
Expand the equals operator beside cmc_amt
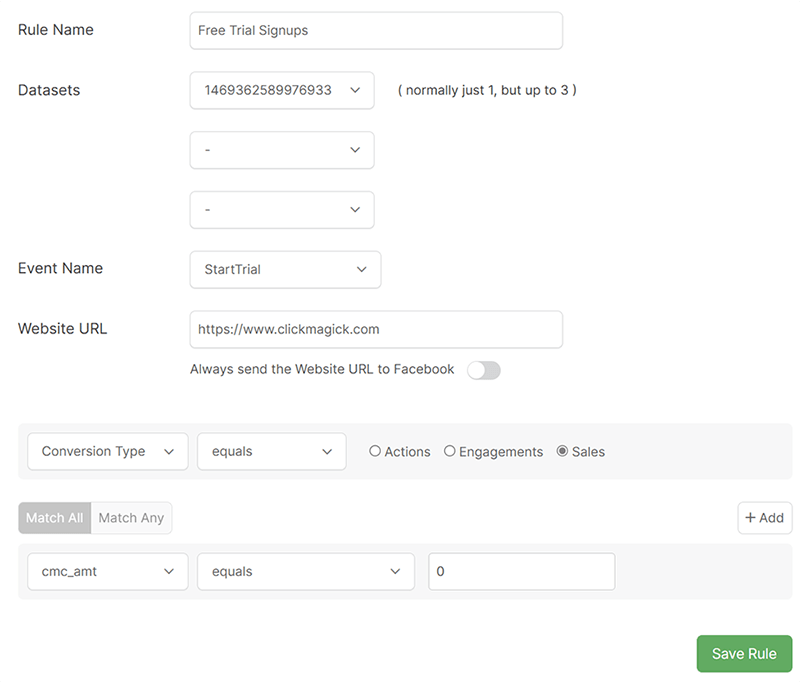(305, 572)
